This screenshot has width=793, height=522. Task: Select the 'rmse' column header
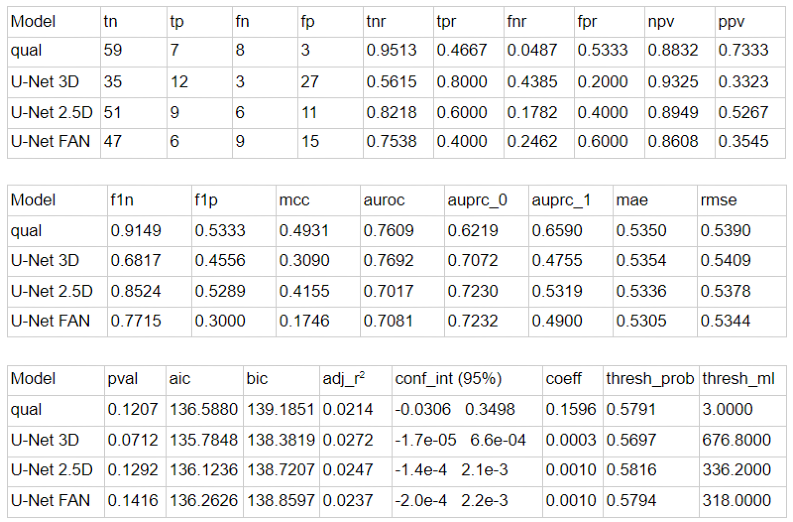(x=720, y=200)
